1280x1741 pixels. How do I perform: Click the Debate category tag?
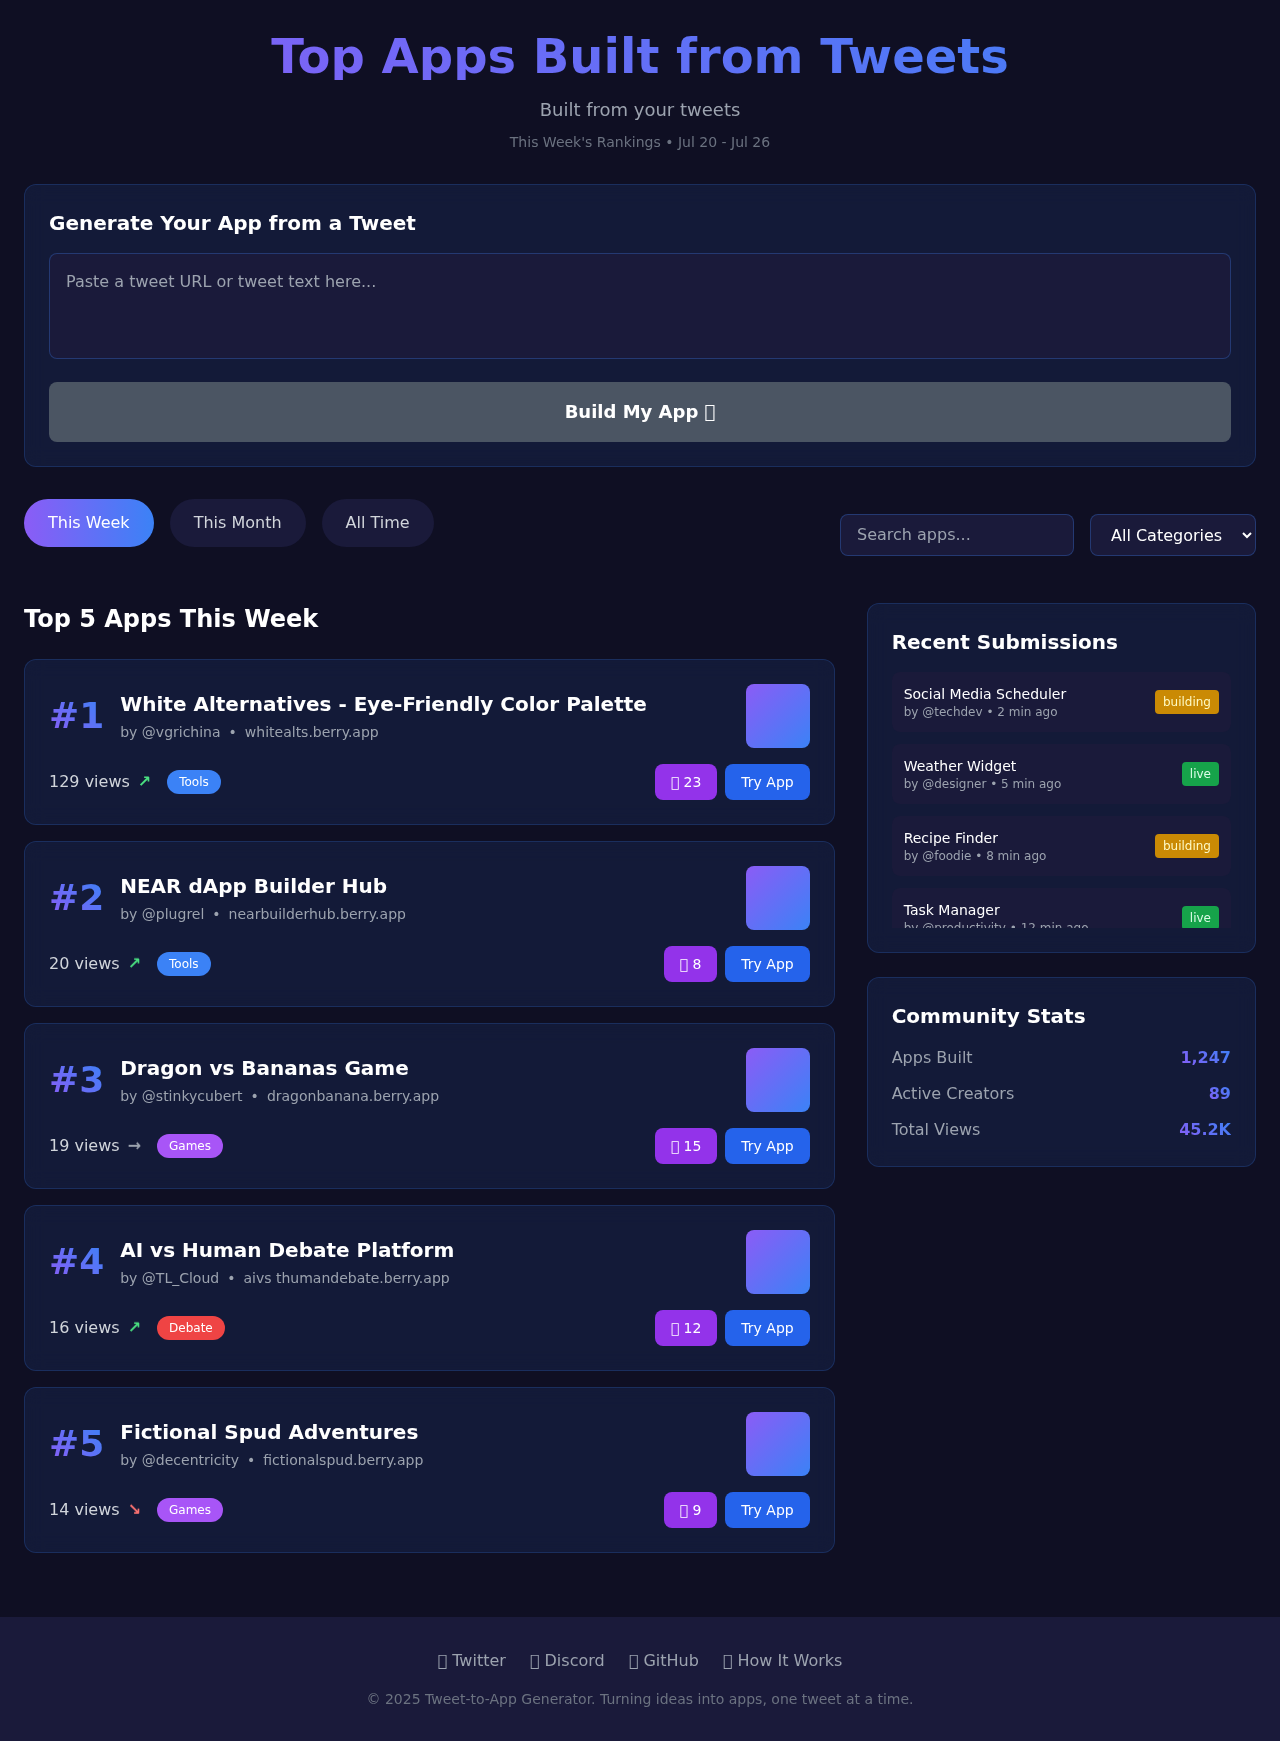click(190, 1328)
